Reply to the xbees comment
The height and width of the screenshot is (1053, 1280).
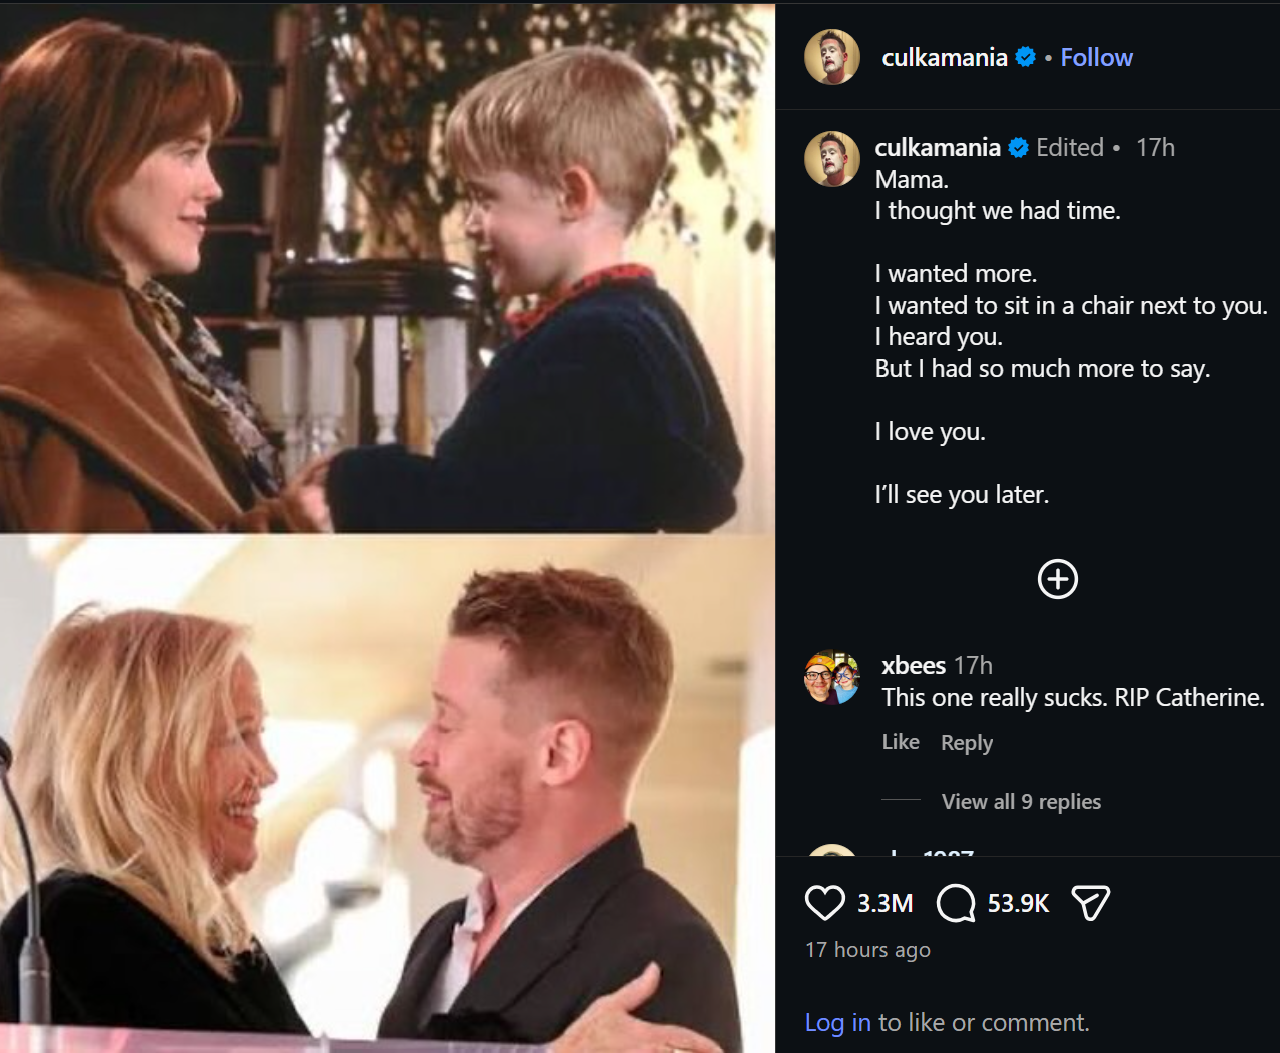[x=966, y=743]
